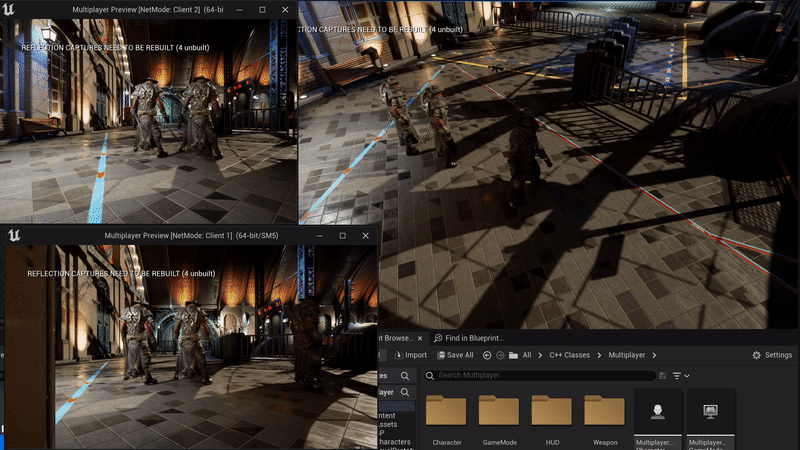Viewport: 800px width, 450px height.
Task: Open the GameMode folder
Action: [x=499, y=419]
